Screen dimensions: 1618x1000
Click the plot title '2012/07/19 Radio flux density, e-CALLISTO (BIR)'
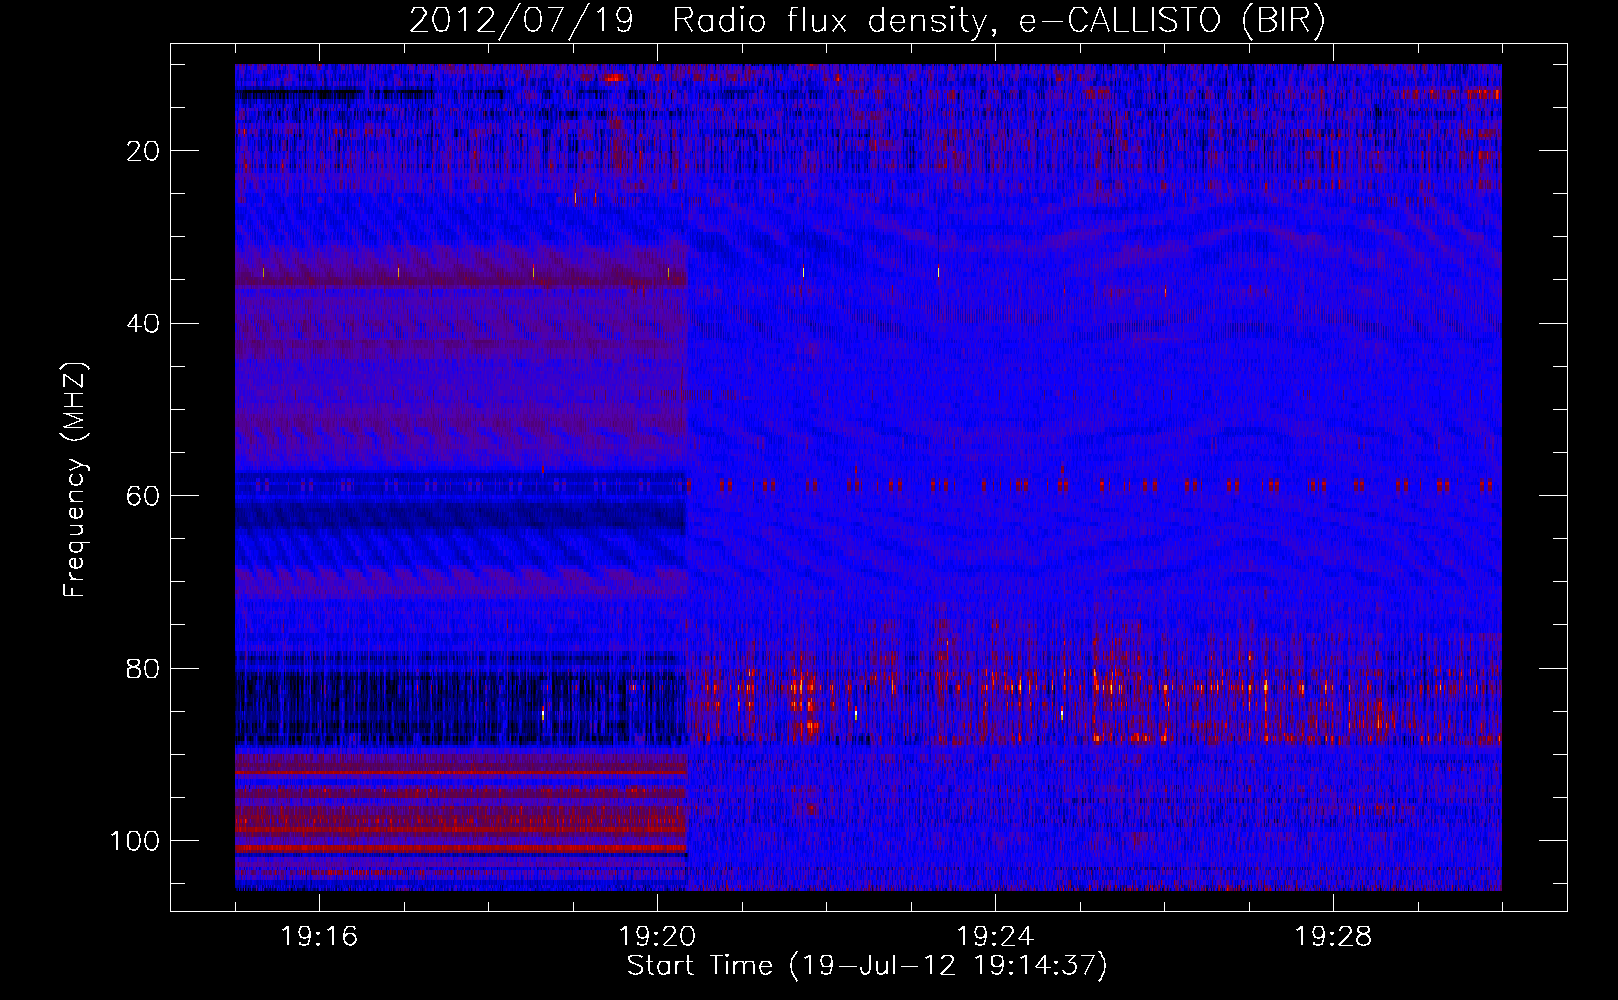868,21
